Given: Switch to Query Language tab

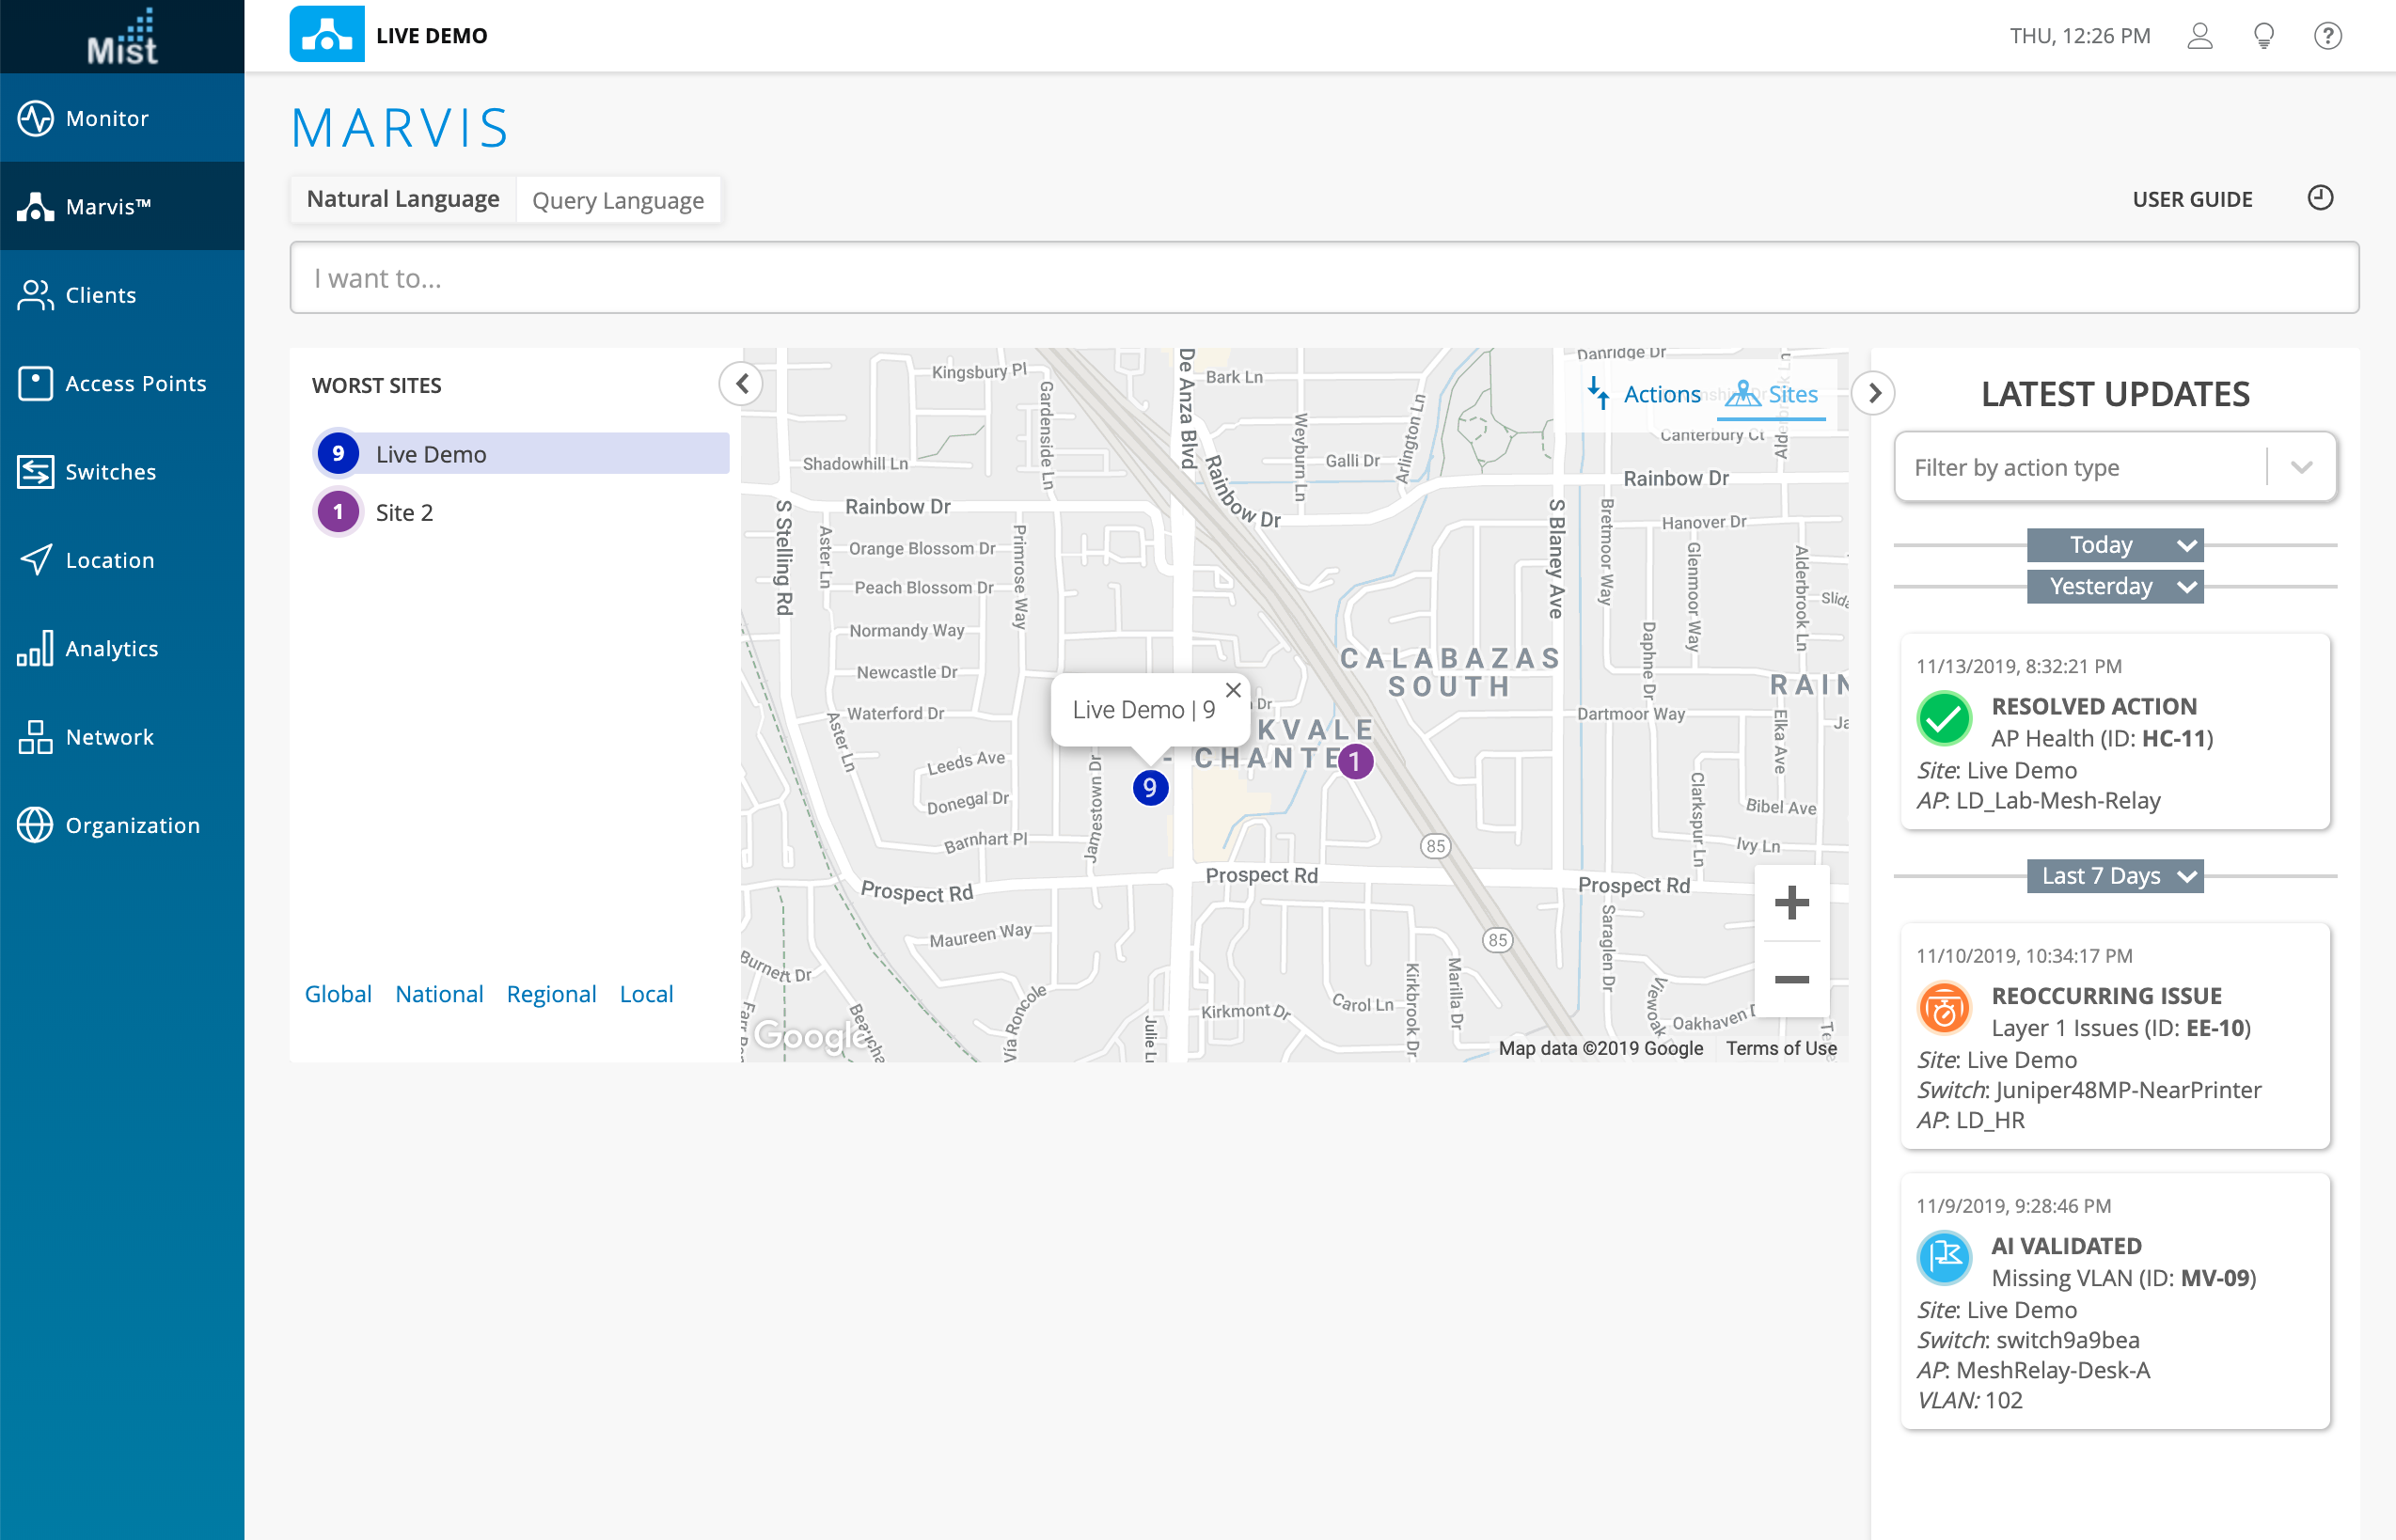Looking at the screenshot, I should coord(617,200).
